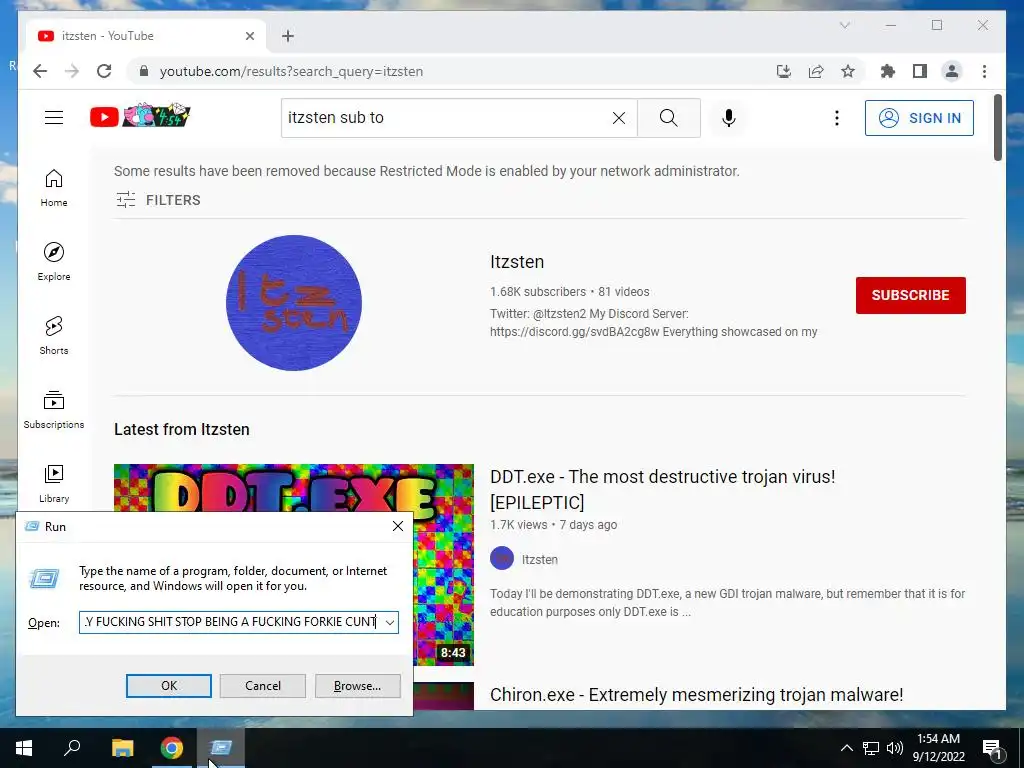Click the YouTube page vertical scrollbar
Screen dimensions: 1024x768
997,127
